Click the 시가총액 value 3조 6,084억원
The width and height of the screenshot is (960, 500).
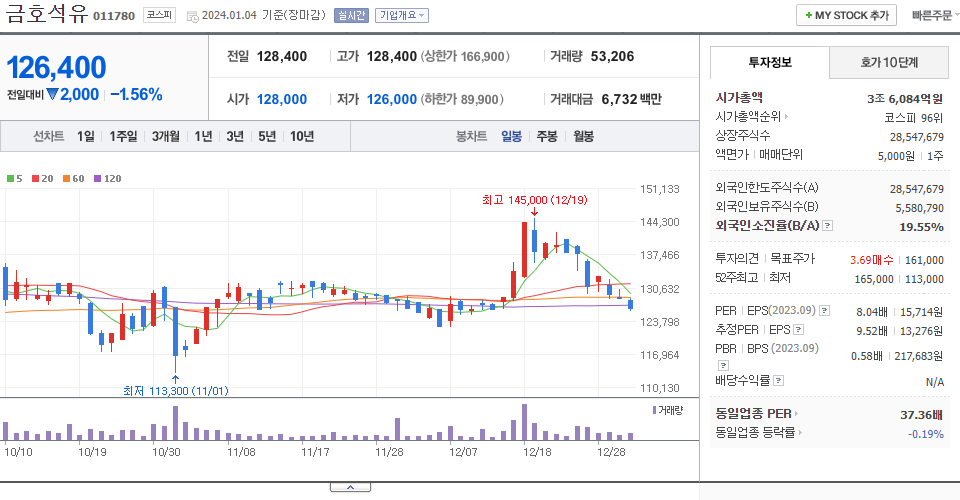click(905, 99)
